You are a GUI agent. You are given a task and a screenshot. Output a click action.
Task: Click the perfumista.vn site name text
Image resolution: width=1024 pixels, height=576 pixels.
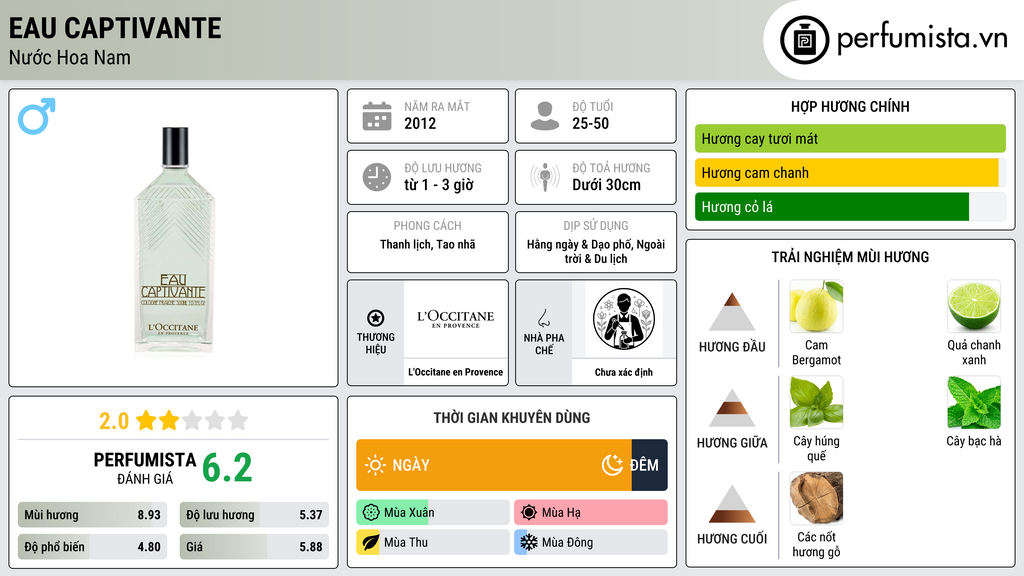click(x=922, y=39)
